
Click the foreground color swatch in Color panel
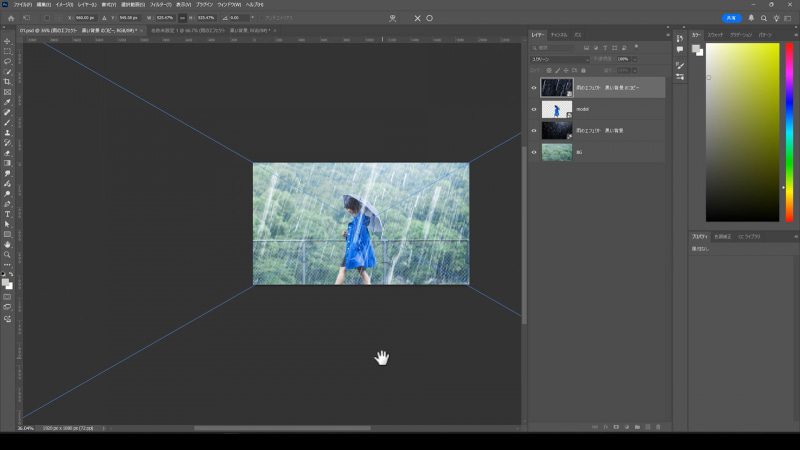695,48
